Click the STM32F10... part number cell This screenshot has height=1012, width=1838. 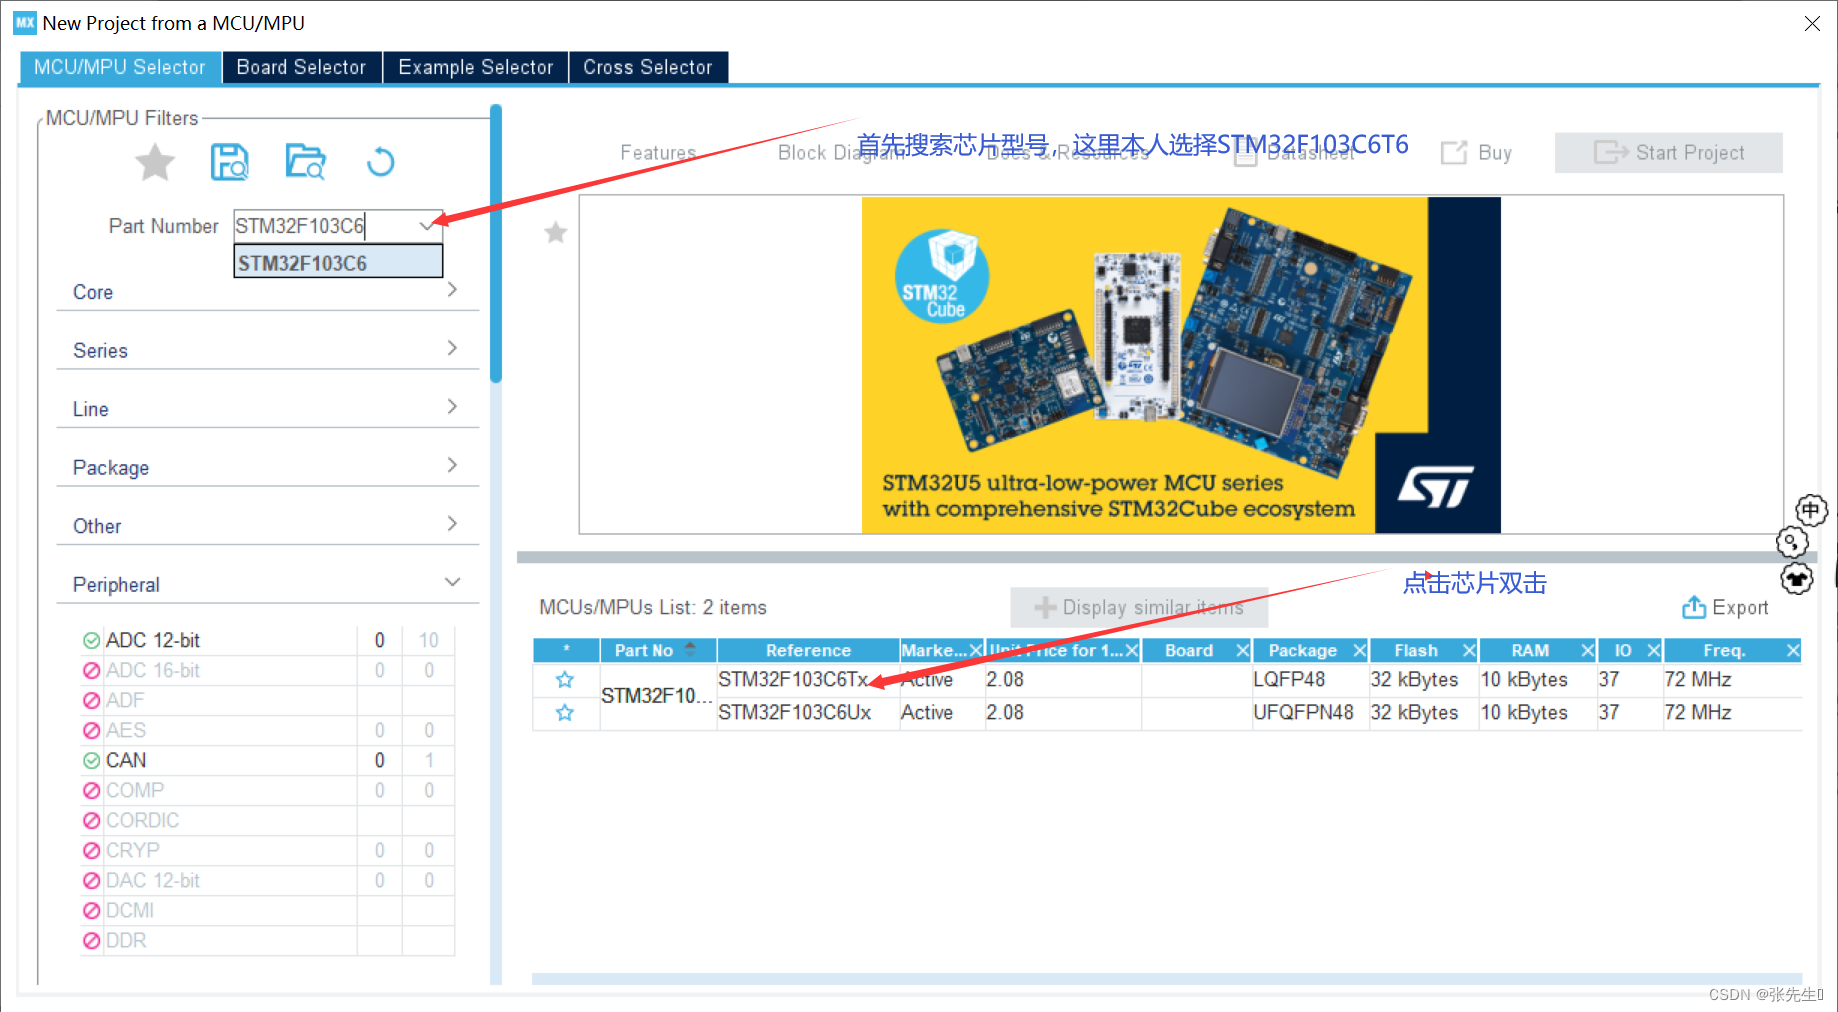[x=657, y=696]
